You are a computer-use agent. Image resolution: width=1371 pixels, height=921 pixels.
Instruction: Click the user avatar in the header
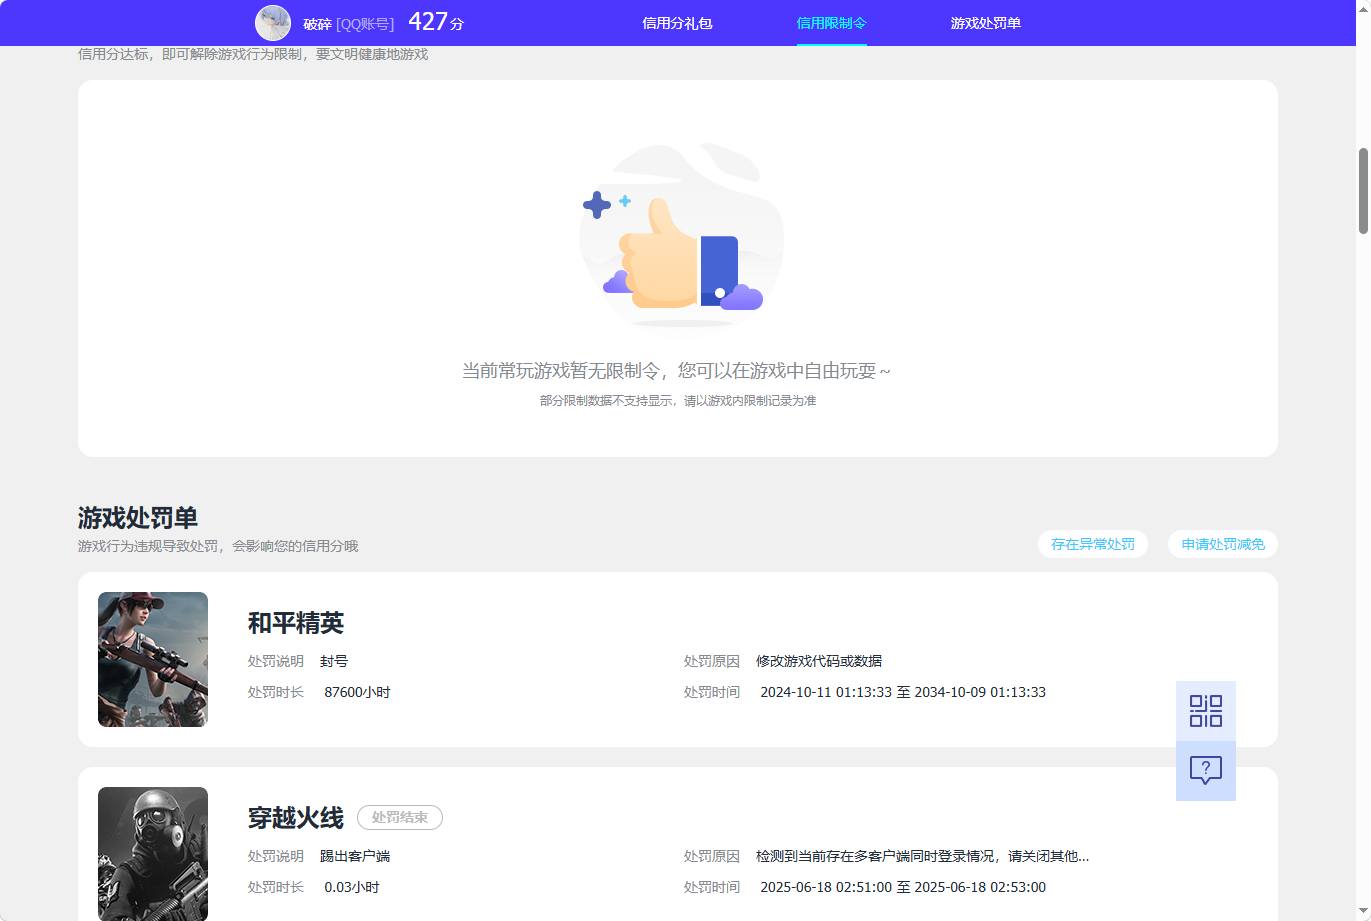pyautogui.click(x=273, y=23)
